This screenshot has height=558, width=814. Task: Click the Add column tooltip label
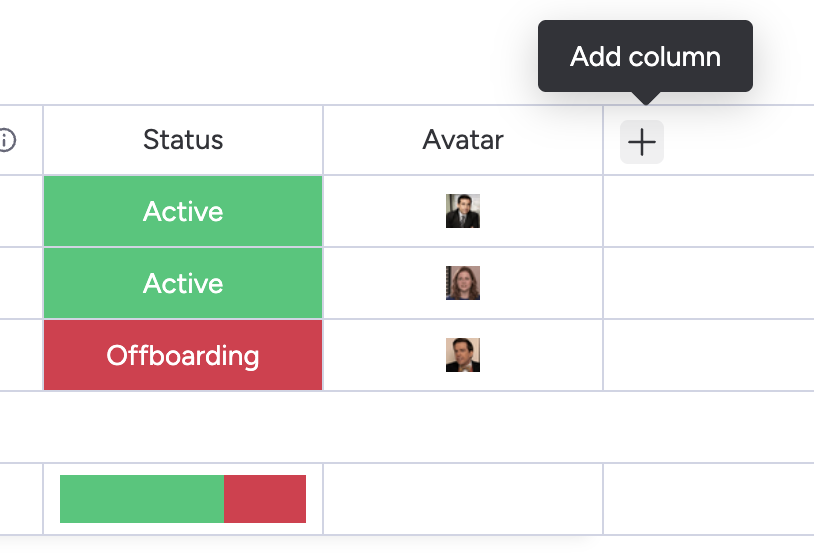pos(645,56)
